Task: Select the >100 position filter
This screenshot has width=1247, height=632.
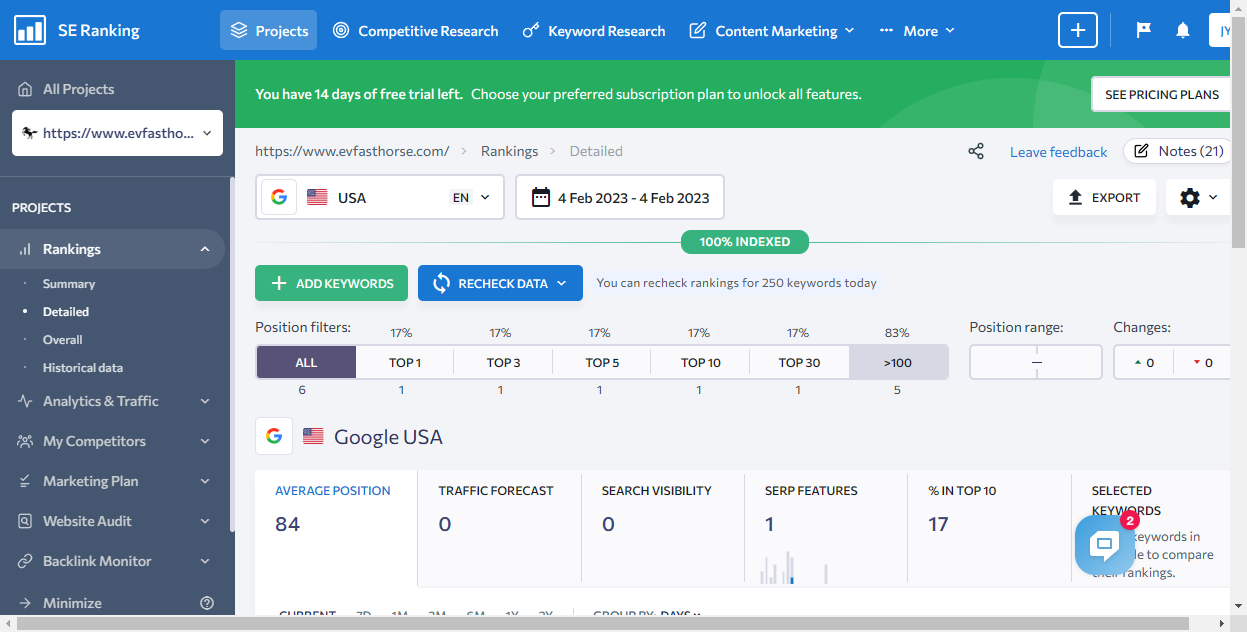Action: tap(898, 362)
